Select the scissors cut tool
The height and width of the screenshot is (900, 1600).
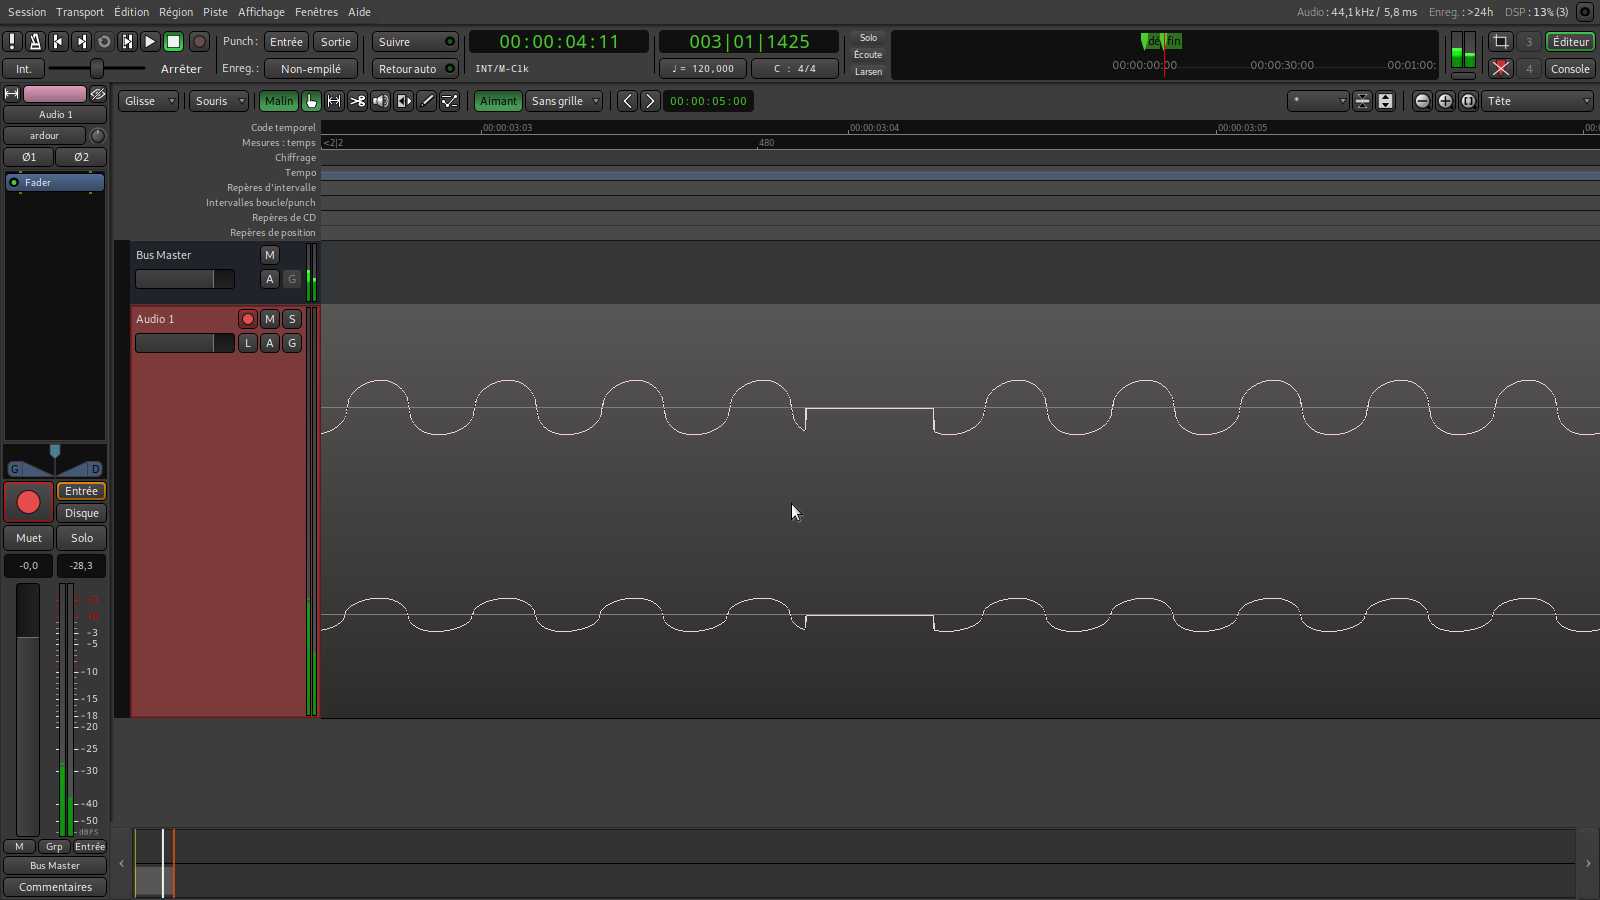[x=357, y=101]
